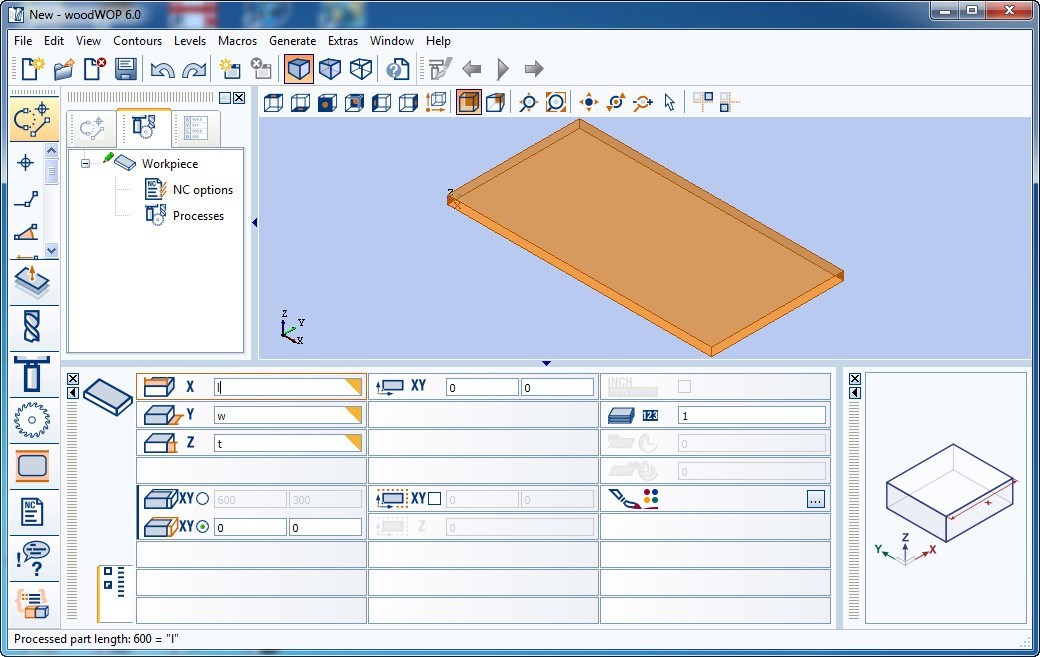Click the zoom magnifier icon in view toolbar
The image size is (1040, 657).
click(x=527, y=102)
